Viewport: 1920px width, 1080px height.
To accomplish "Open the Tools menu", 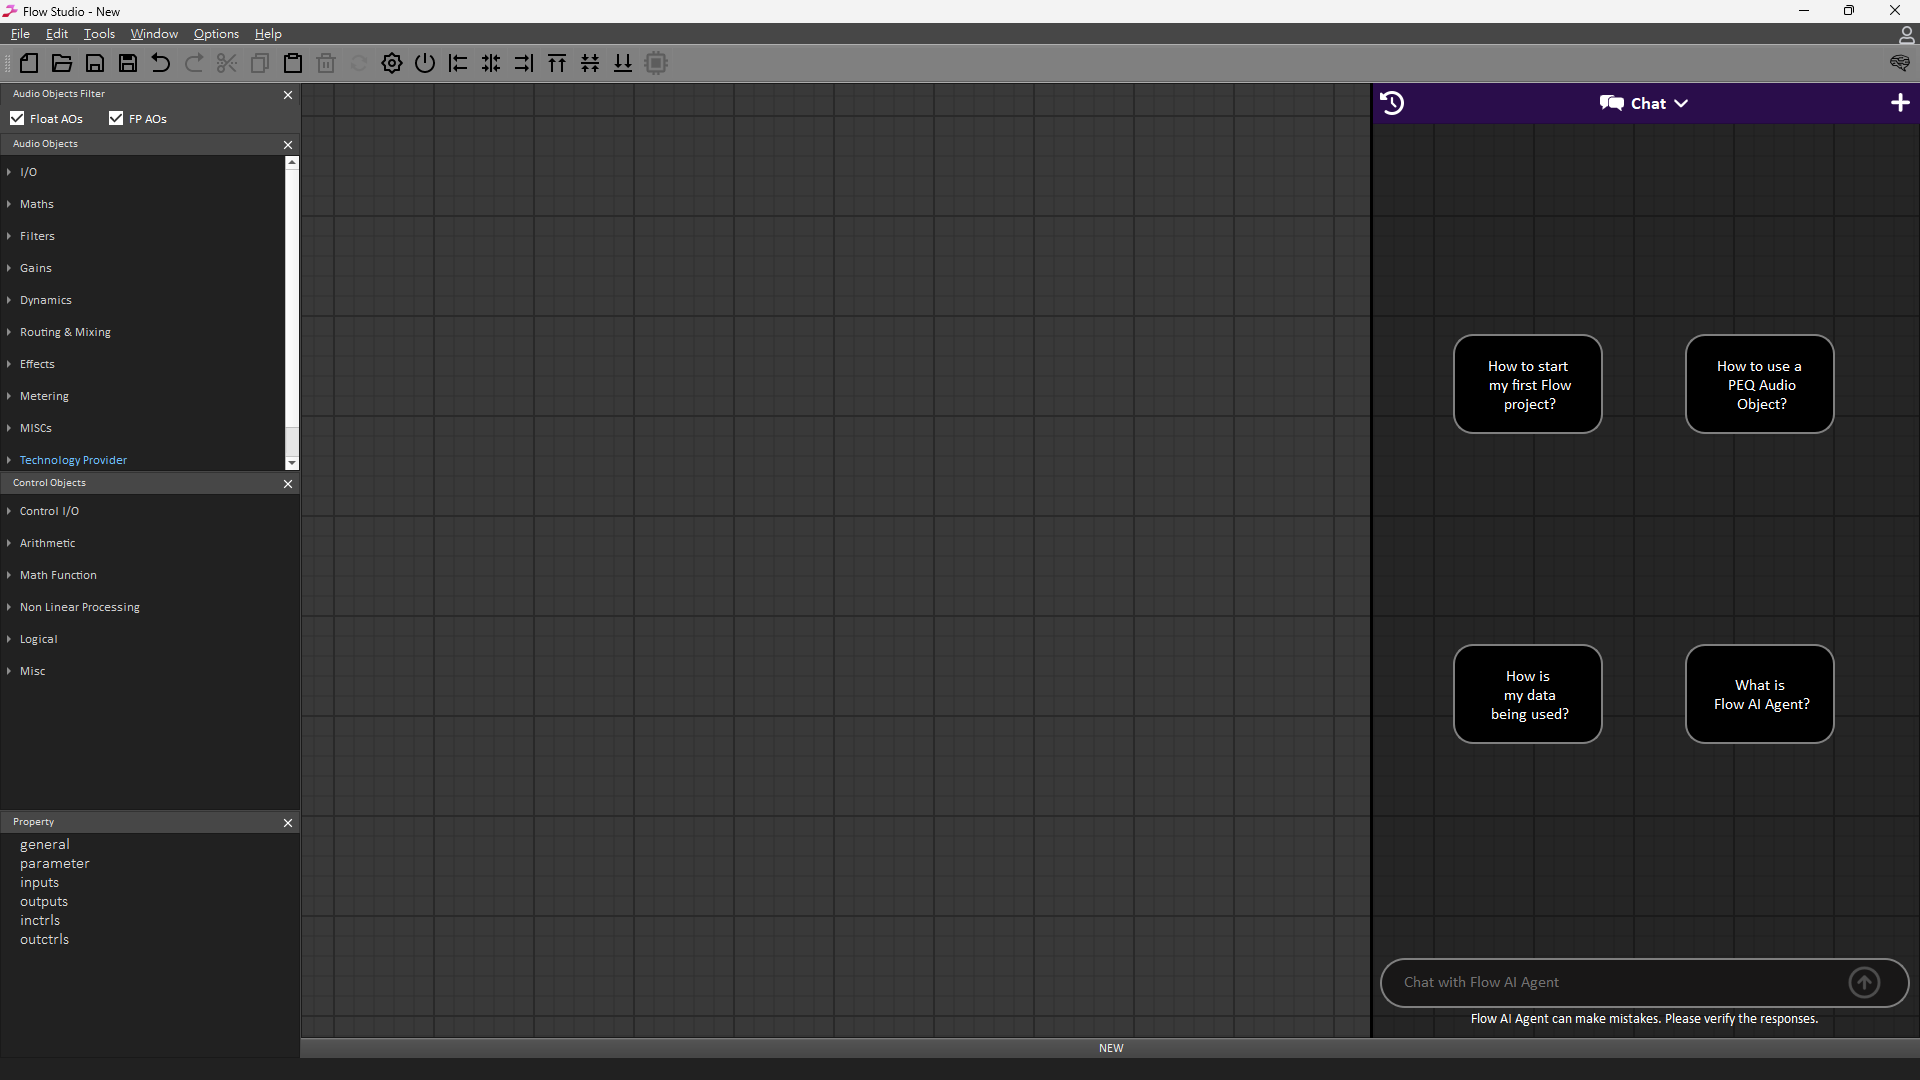I will pos(99,34).
